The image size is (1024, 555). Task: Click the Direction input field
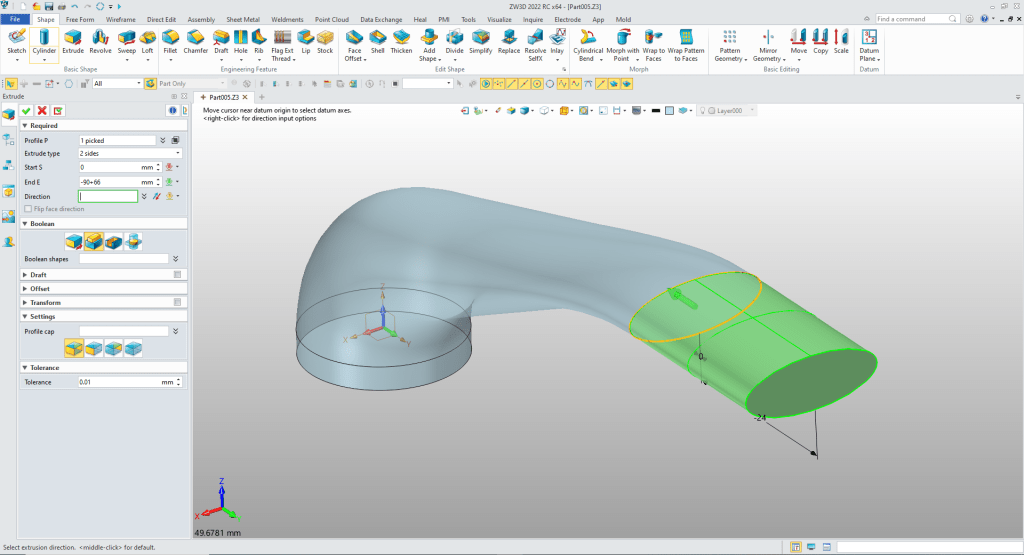tap(108, 197)
